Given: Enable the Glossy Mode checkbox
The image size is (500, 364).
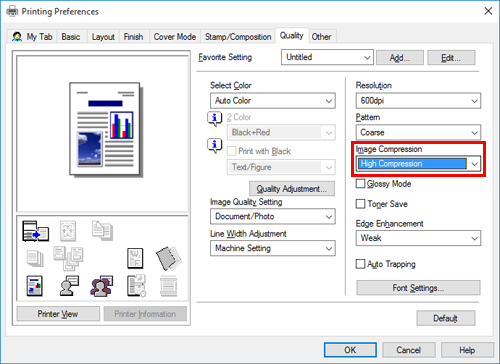Looking at the screenshot, I should pyautogui.click(x=360, y=184).
